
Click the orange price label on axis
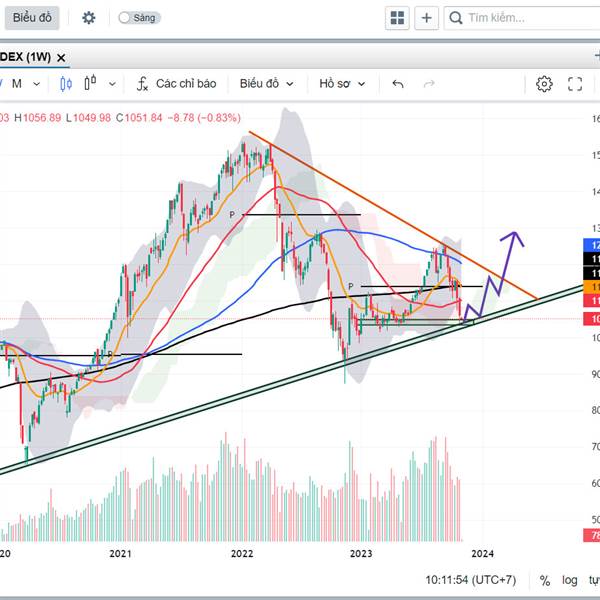pos(592,287)
